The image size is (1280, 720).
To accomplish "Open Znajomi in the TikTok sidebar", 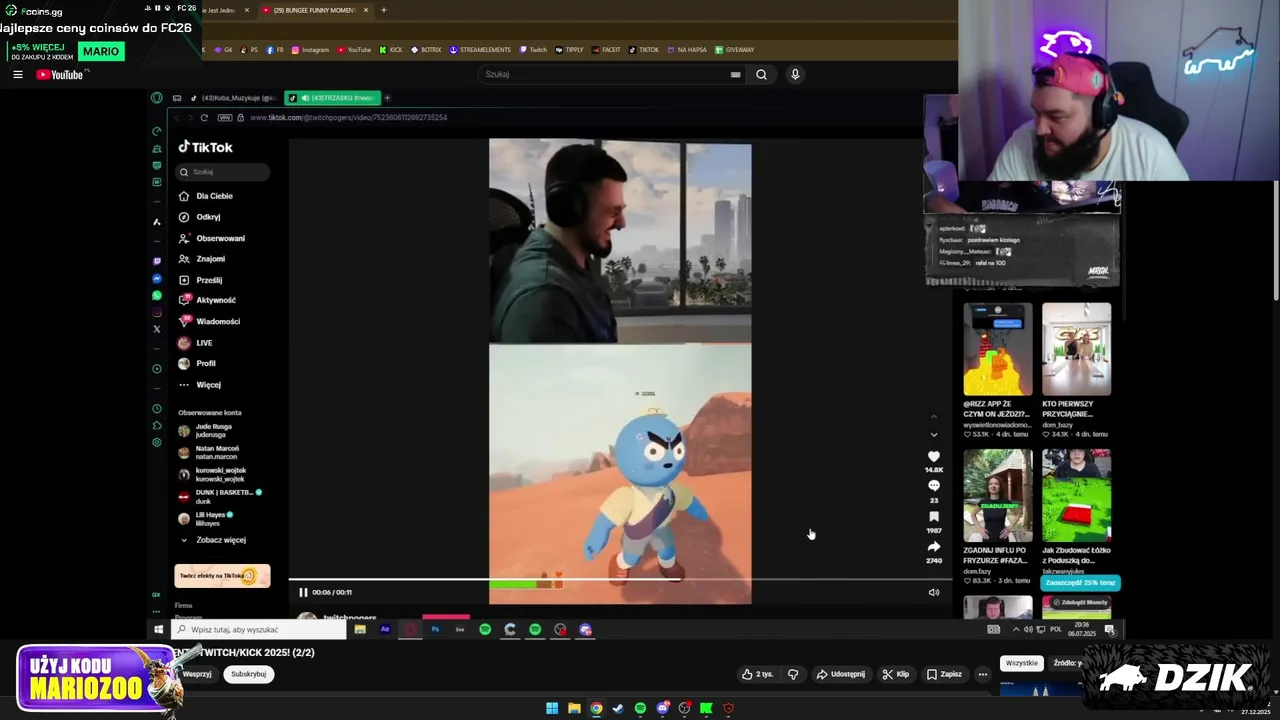I will point(202,259).
